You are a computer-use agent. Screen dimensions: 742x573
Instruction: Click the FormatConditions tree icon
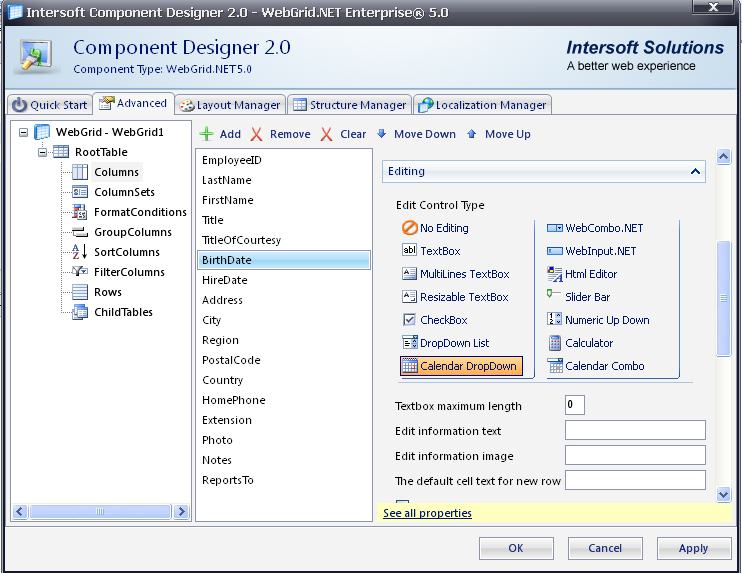pos(80,212)
